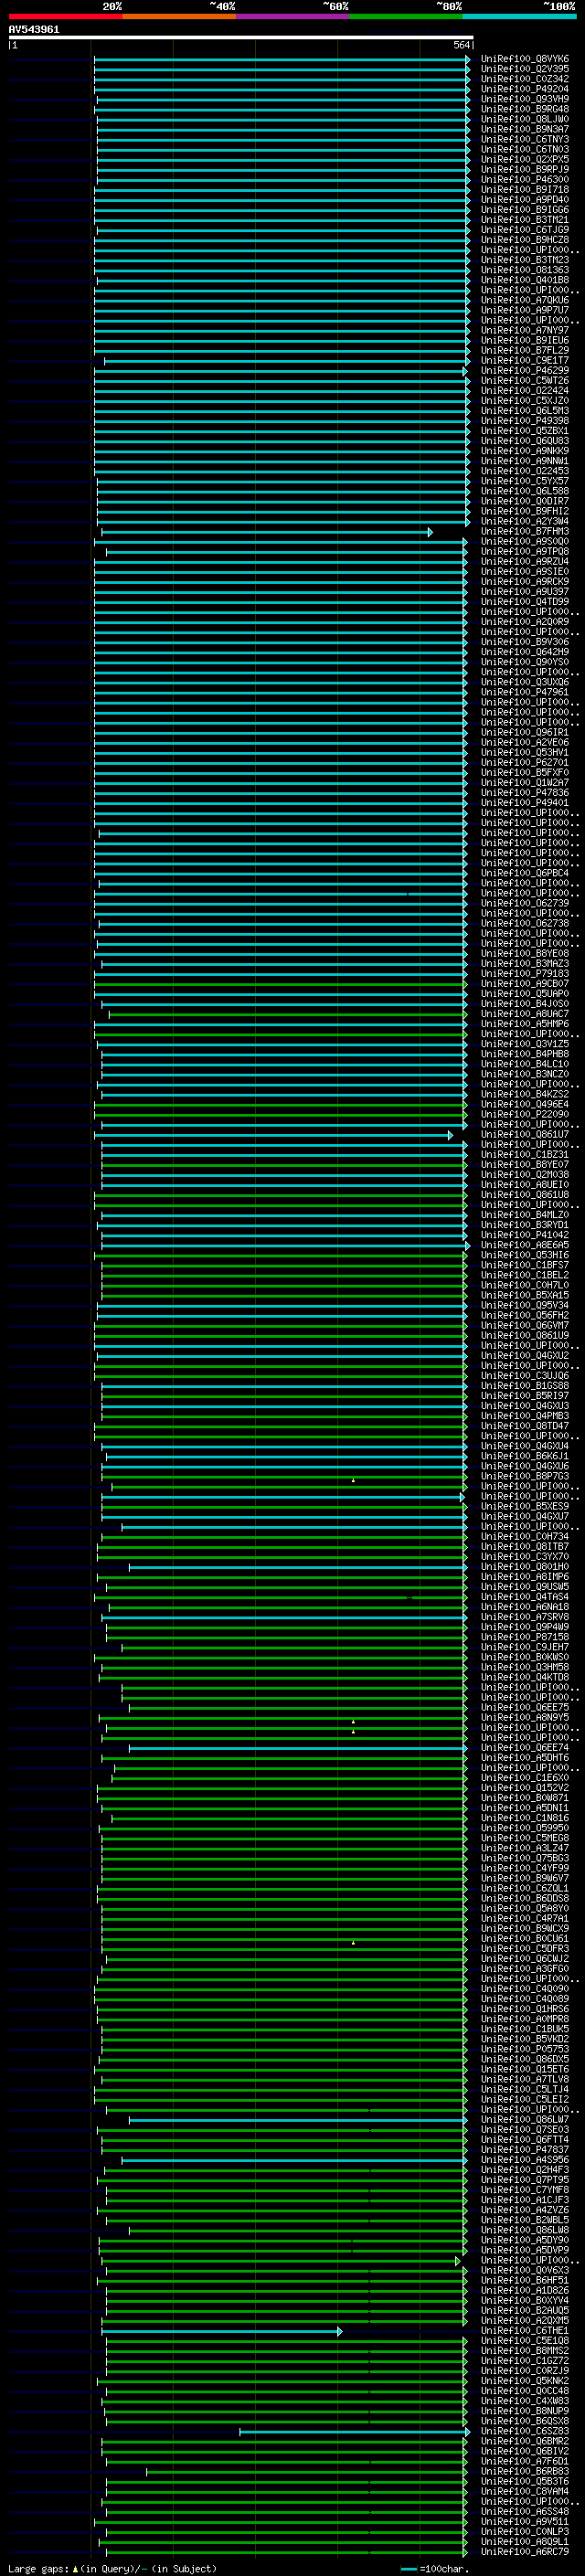Click the partial cyan bar for UniRef100_C6SZ83
Viewport: 585px width, 2576px height.
pos(354,2431)
